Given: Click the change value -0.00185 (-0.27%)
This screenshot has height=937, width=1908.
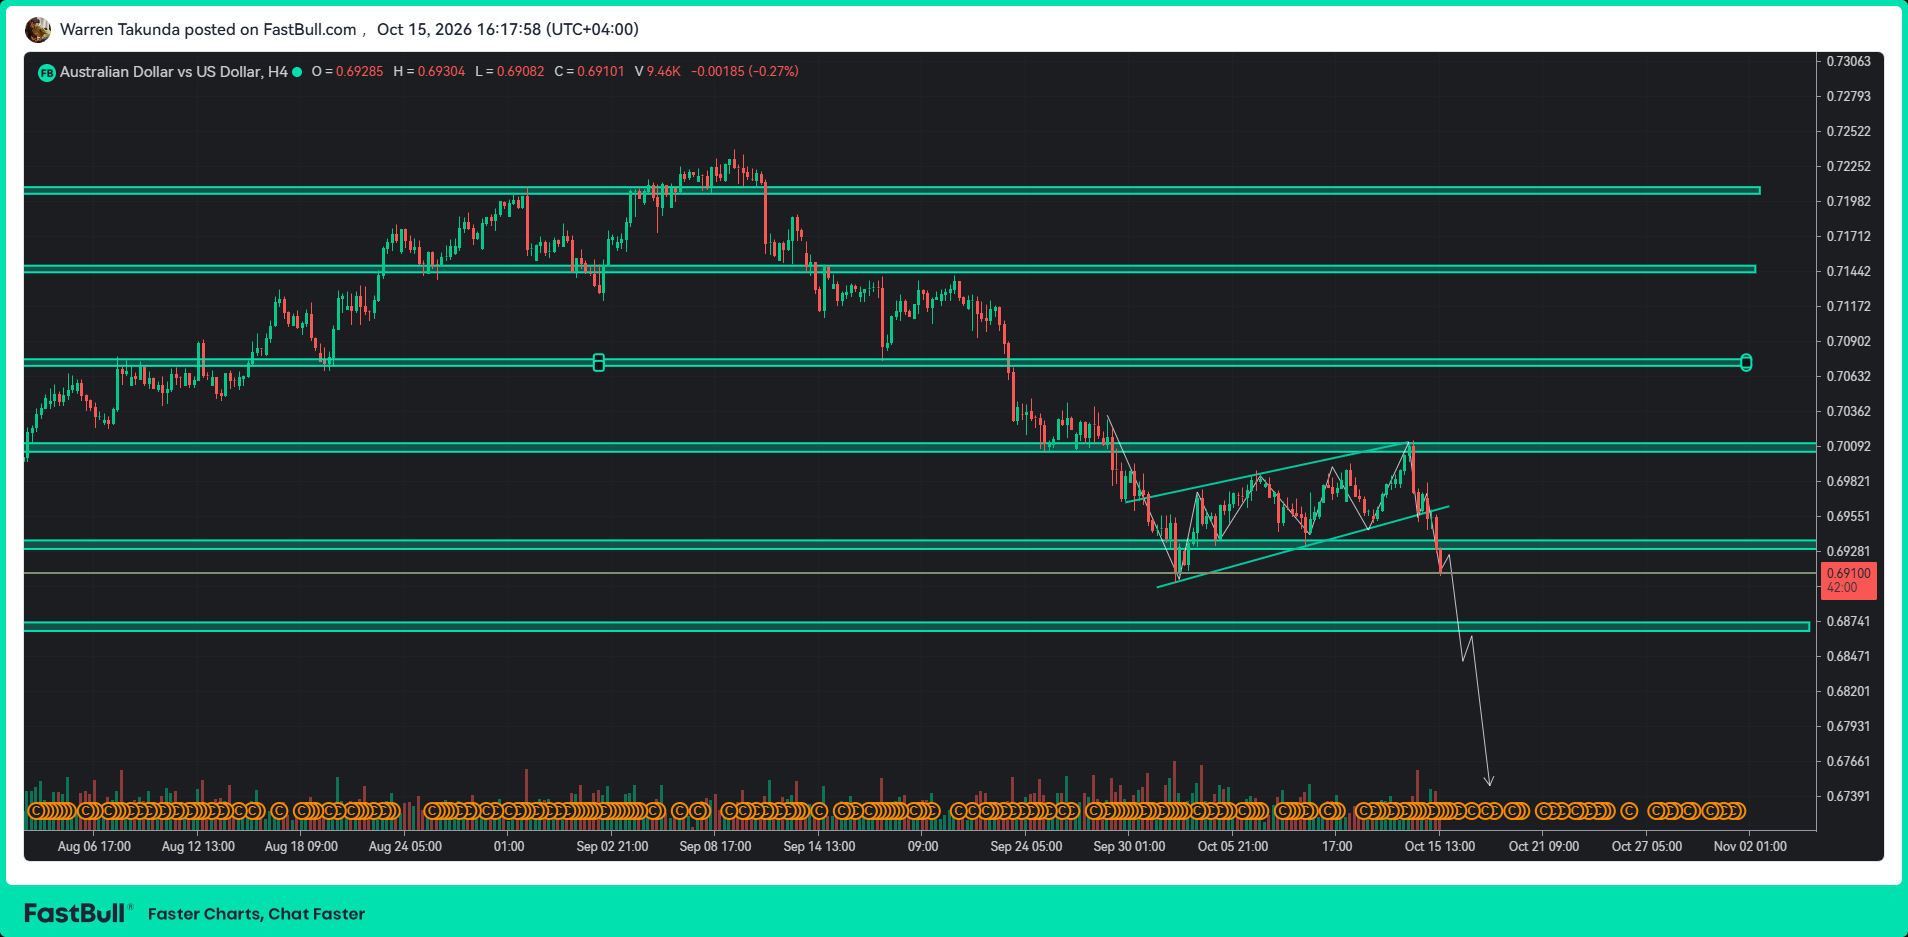Looking at the screenshot, I should [x=745, y=72].
